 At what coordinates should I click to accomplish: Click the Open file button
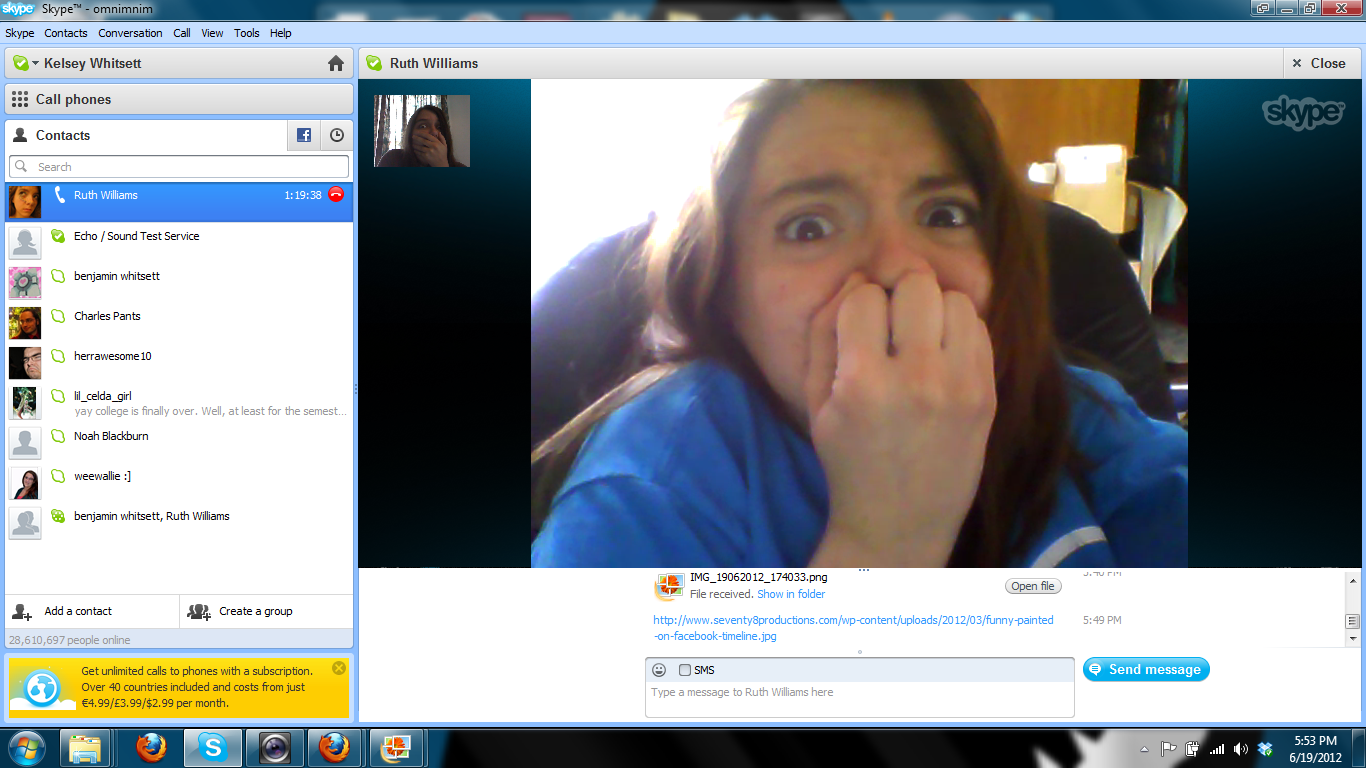coord(1032,586)
